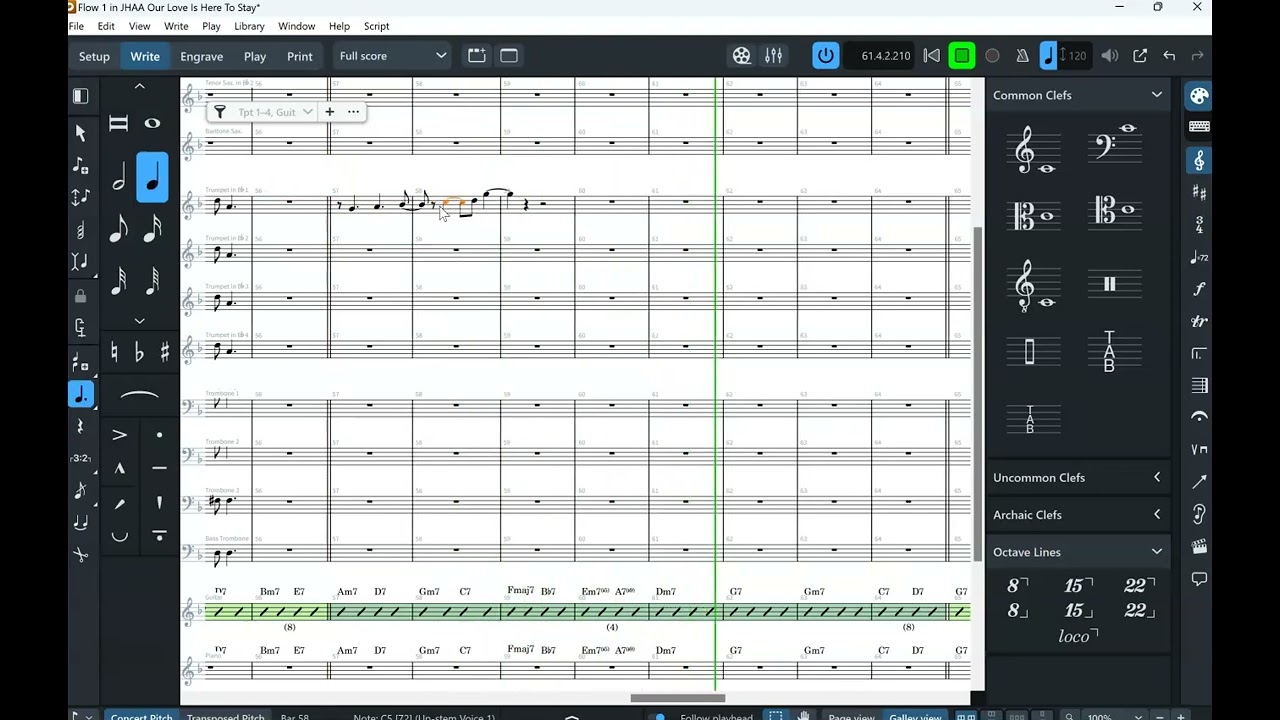Switch to Play mode
The height and width of the screenshot is (720, 1280).
click(x=255, y=57)
